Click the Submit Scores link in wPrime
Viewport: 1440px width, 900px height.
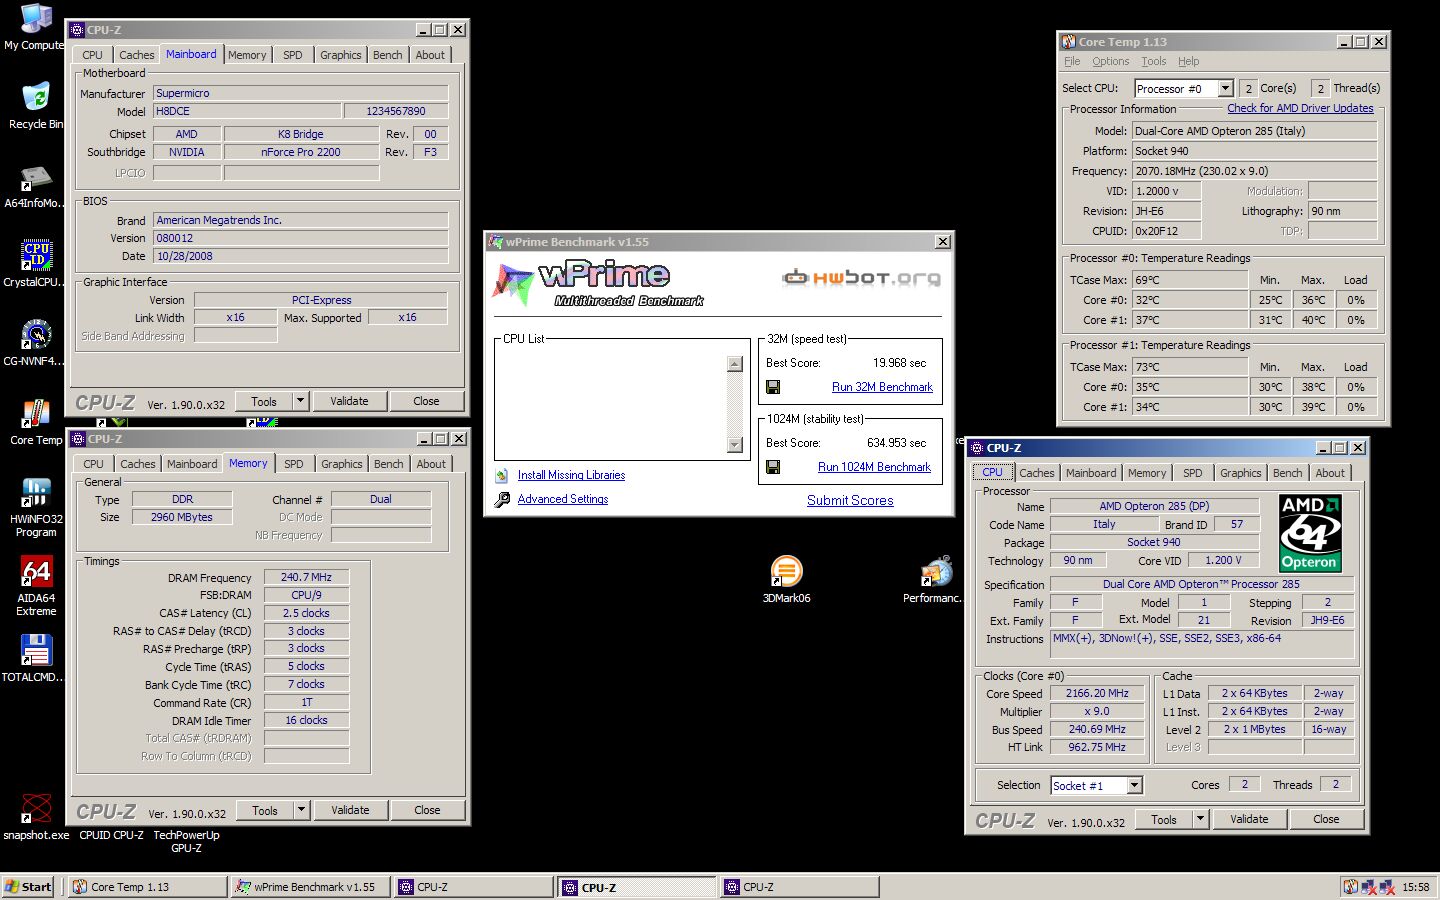850,500
